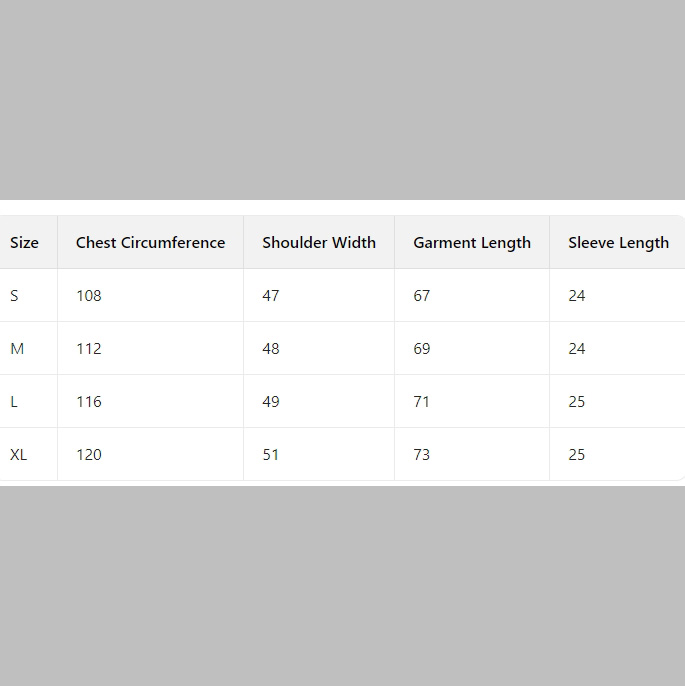Click garment length value 73
685x686 pixels.
(x=422, y=455)
